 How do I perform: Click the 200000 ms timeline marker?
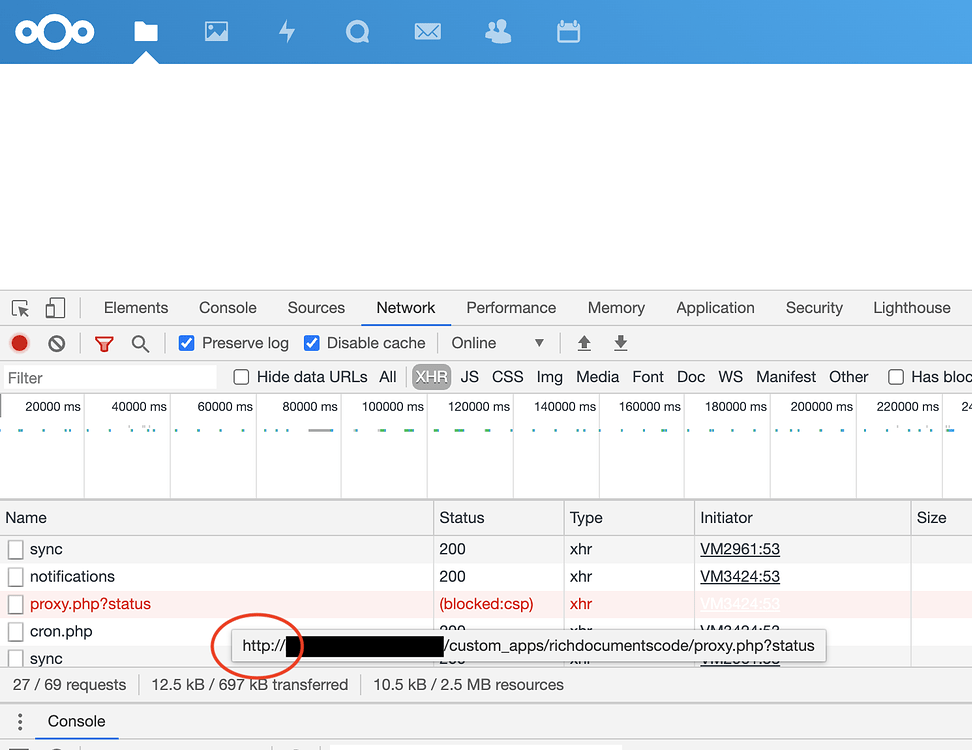(821, 407)
